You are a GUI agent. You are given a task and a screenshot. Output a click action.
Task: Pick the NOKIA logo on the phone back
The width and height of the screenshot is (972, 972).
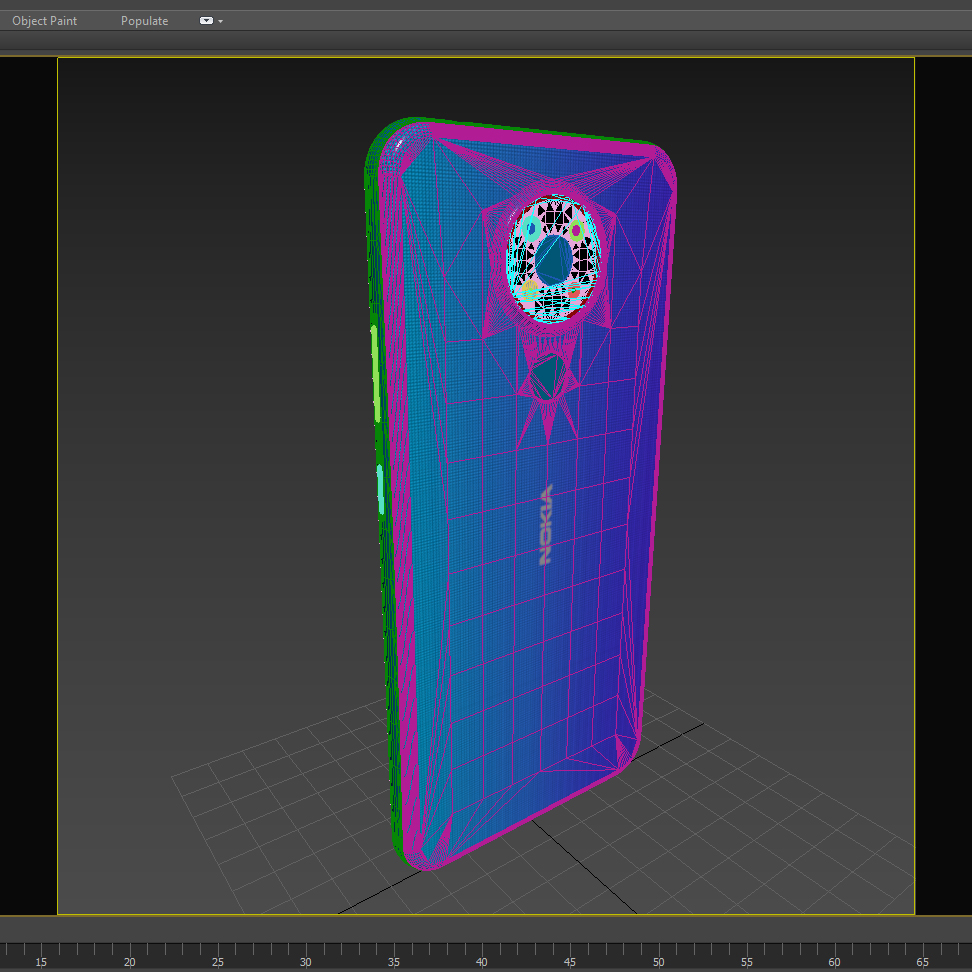tap(546, 524)
